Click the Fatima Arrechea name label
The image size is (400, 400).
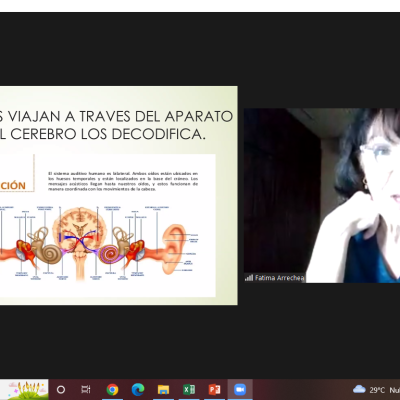(x=279, y=278)
